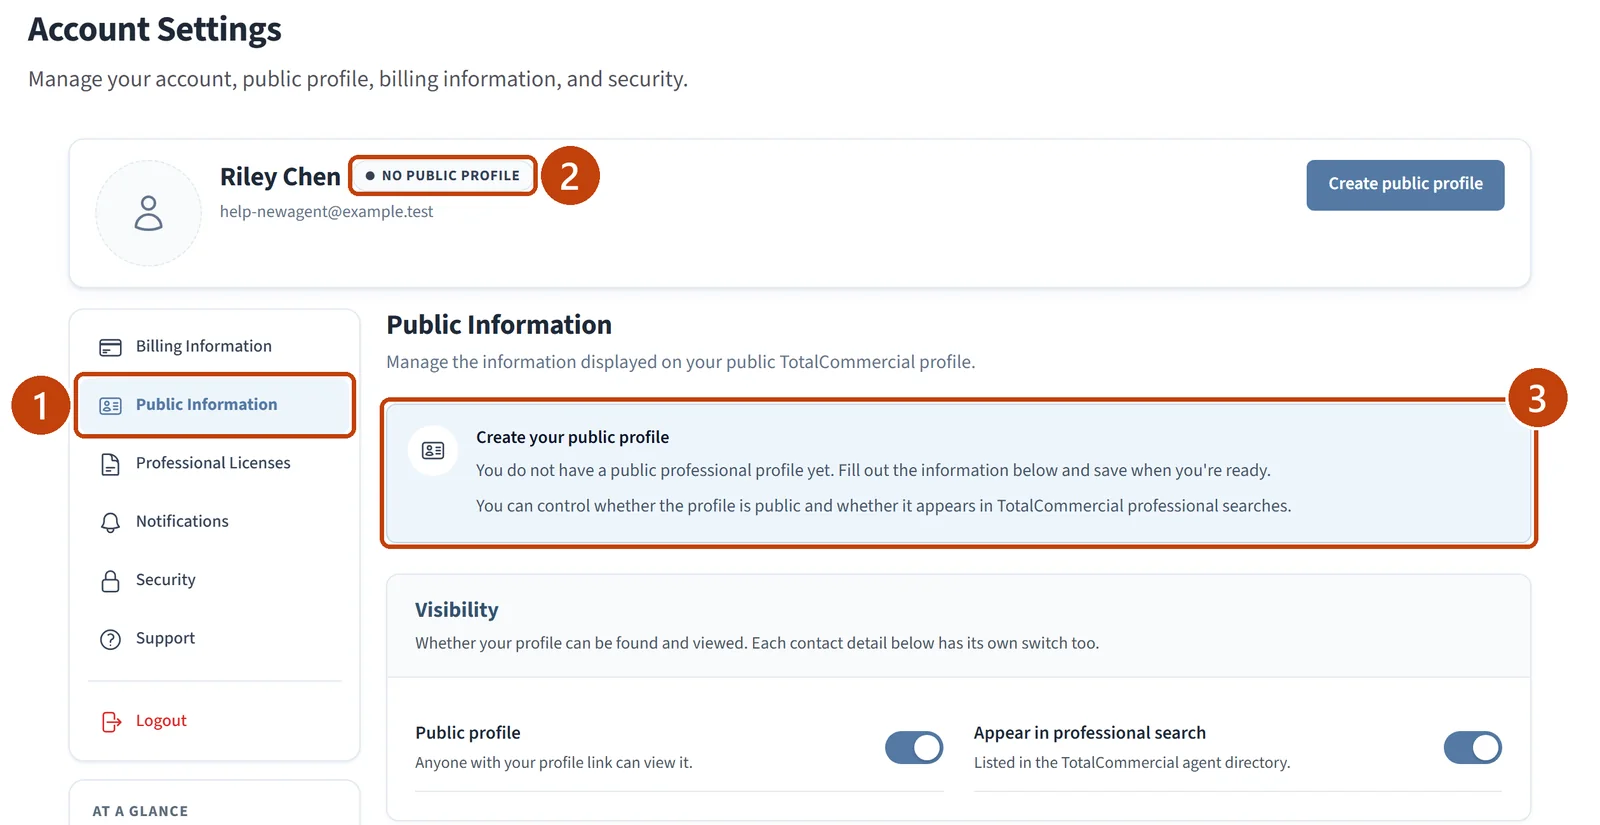Image resolution: width=1600 pixels, height=825 pixels.
Task: Open the Notifications settings
Action: (215, 521)
